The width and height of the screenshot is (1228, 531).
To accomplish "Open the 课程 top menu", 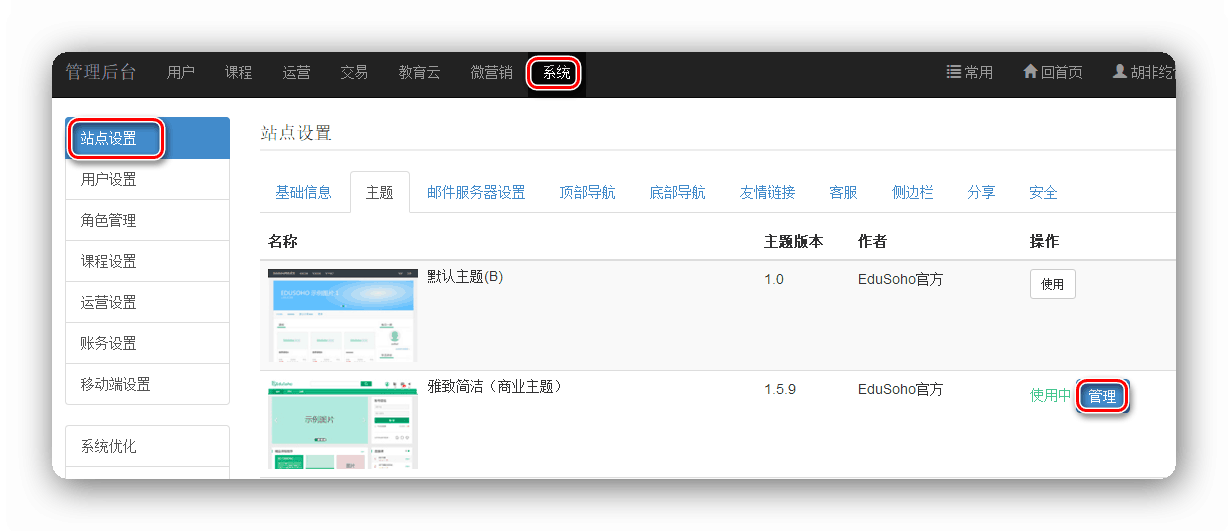I will [x=239, y=72].
